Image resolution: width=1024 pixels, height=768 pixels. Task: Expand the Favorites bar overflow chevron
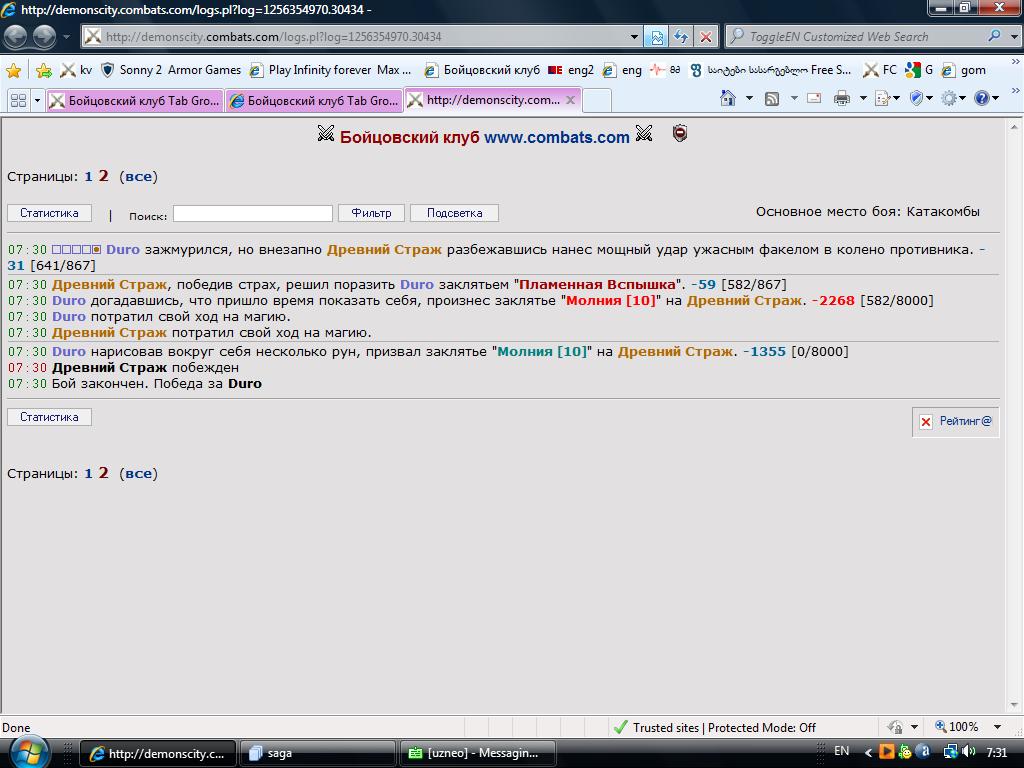coord(1016,62)
